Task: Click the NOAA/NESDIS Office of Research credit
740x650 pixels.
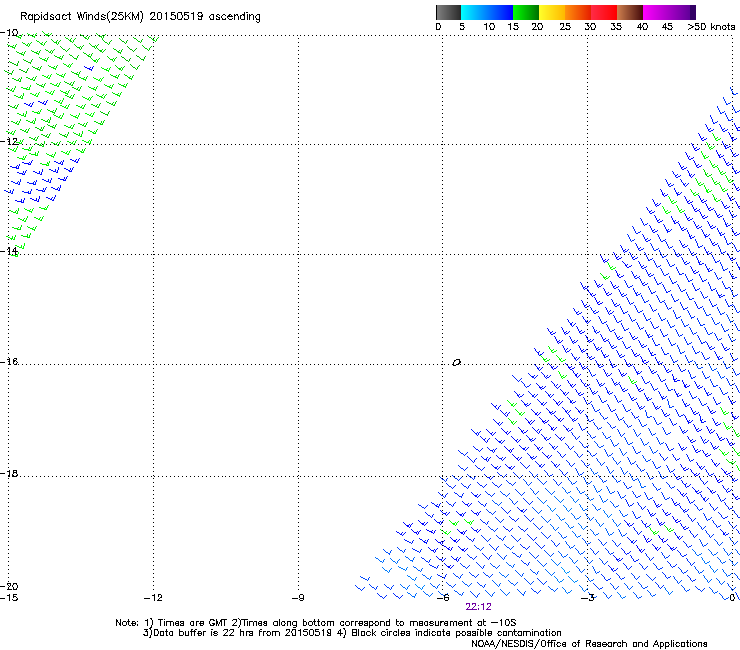Action: (589, 644)
